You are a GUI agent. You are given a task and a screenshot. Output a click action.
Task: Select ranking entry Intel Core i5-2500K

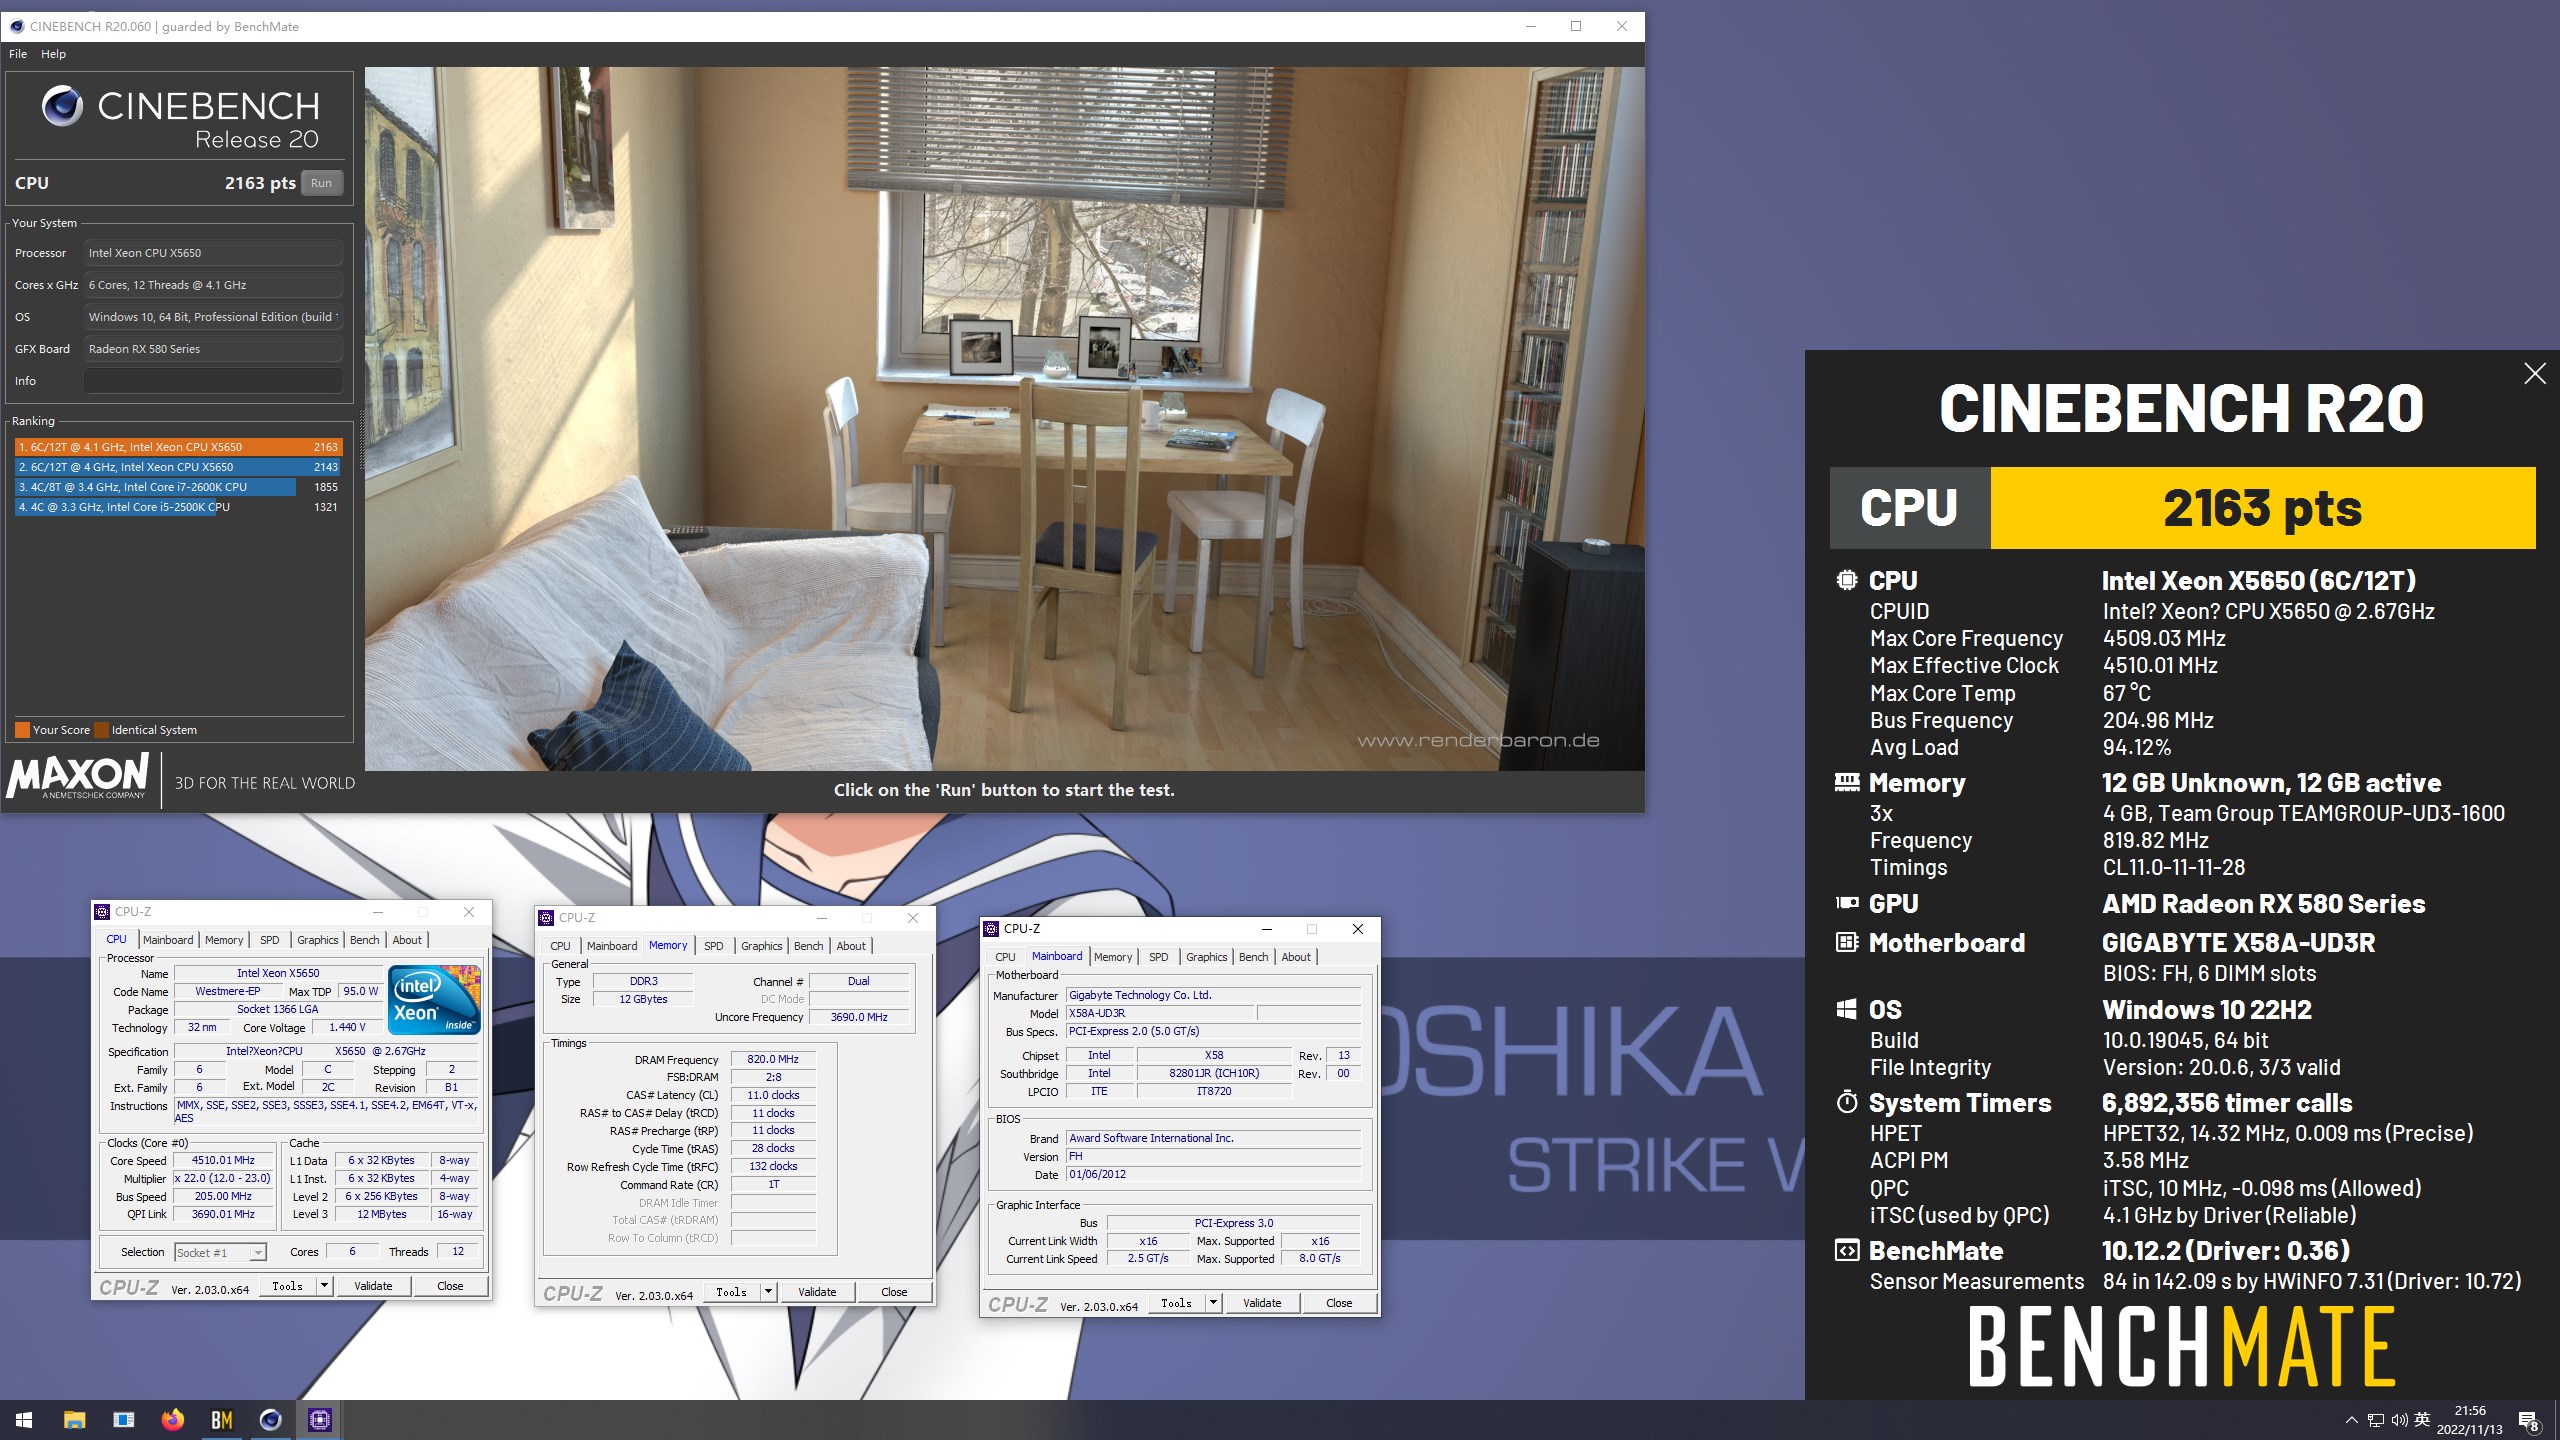(178, 507)
